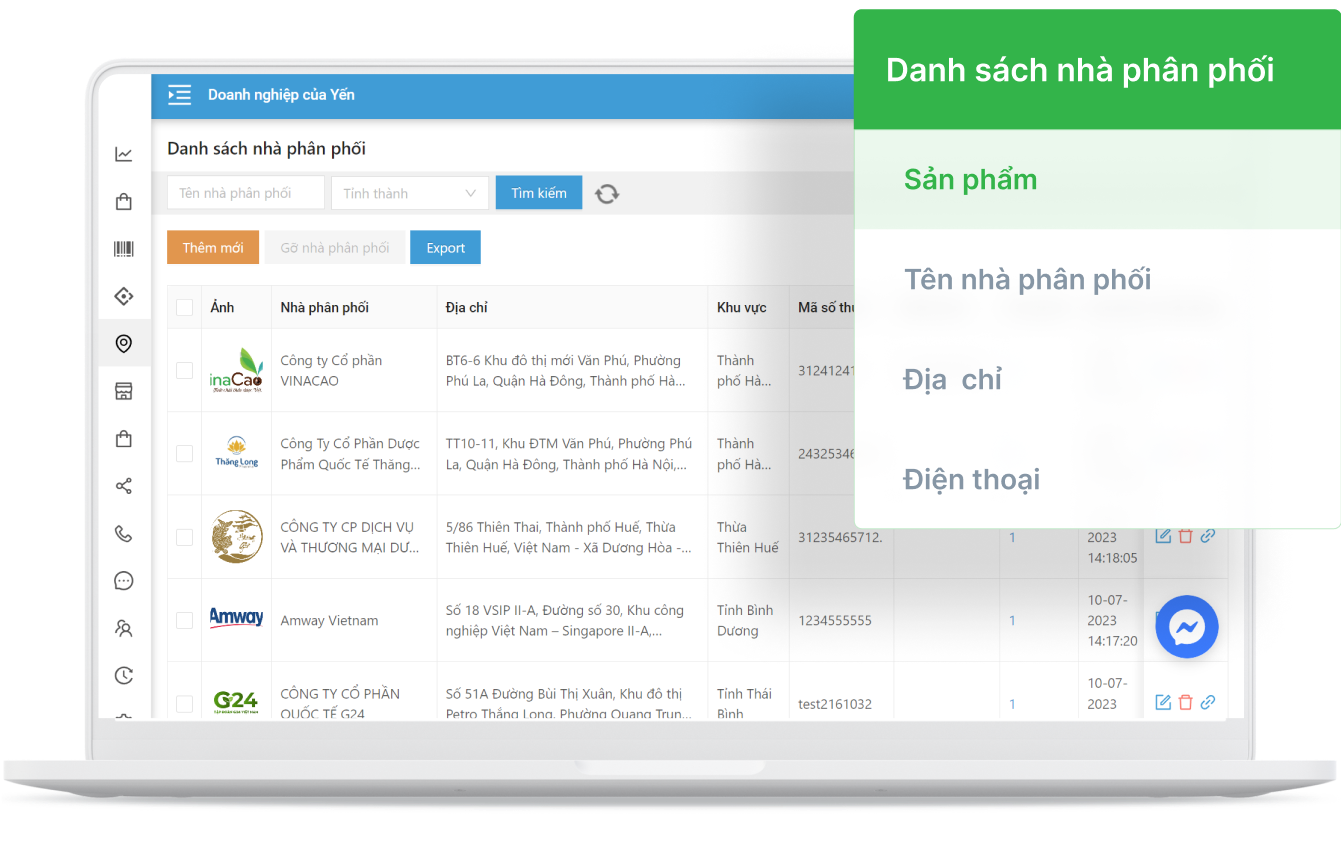Screen dimensions: 1341x860
Task: Click the link icon in the G24 row
Action: pyautogui.click(x=1208, y=702)
